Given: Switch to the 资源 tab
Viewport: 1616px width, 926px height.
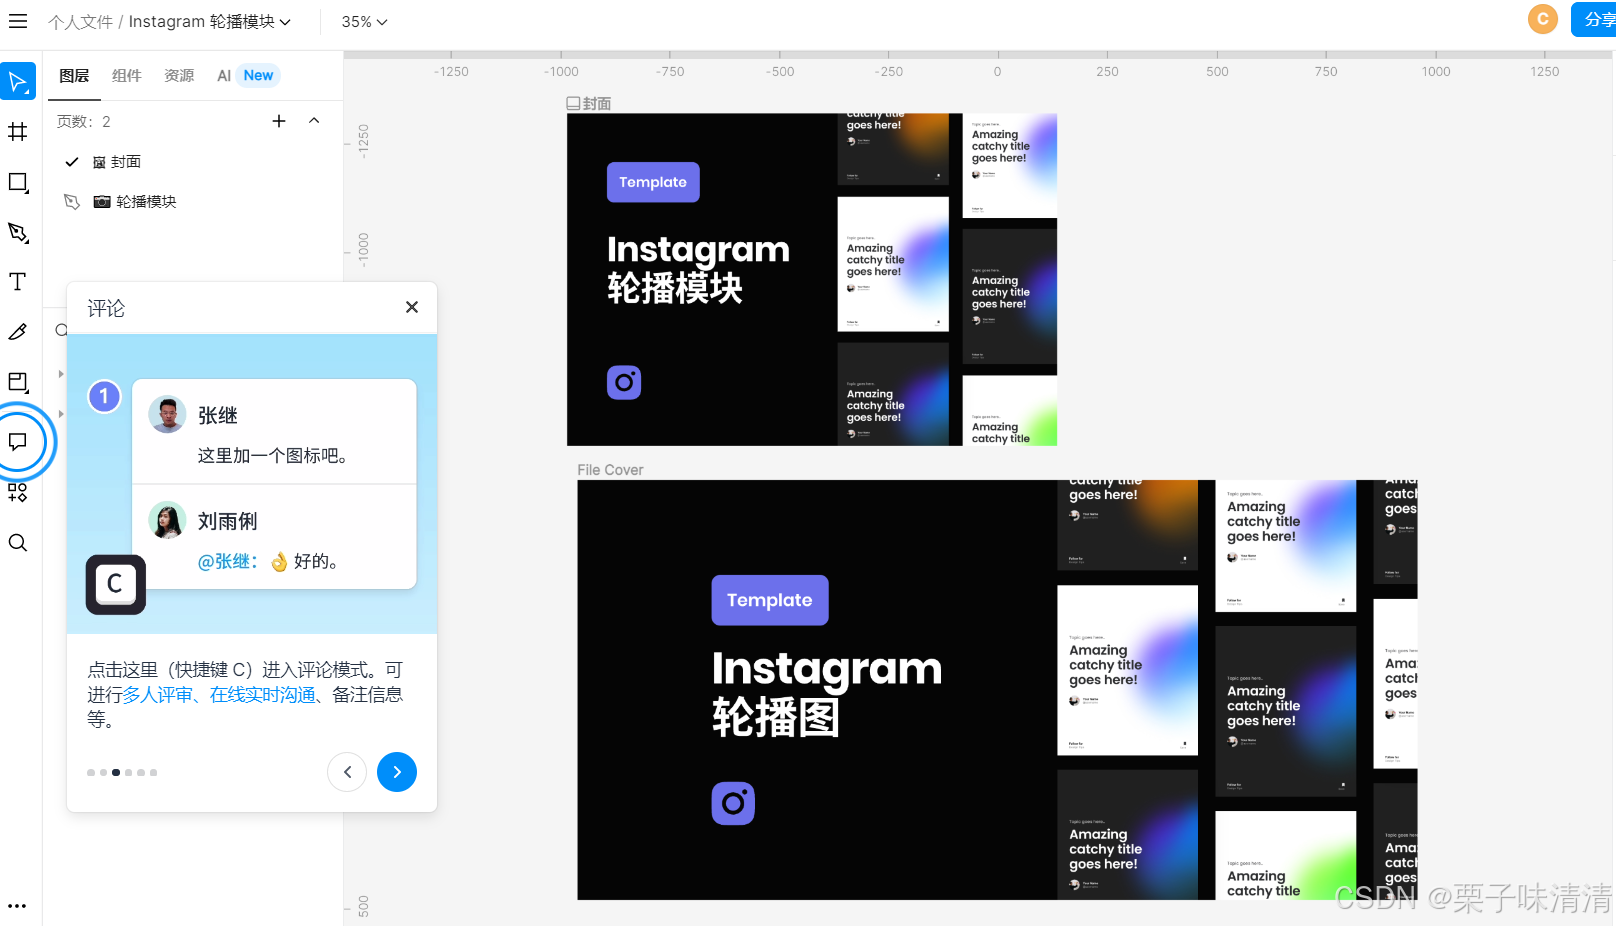Looking at the screenshot, I should [179, 76].
